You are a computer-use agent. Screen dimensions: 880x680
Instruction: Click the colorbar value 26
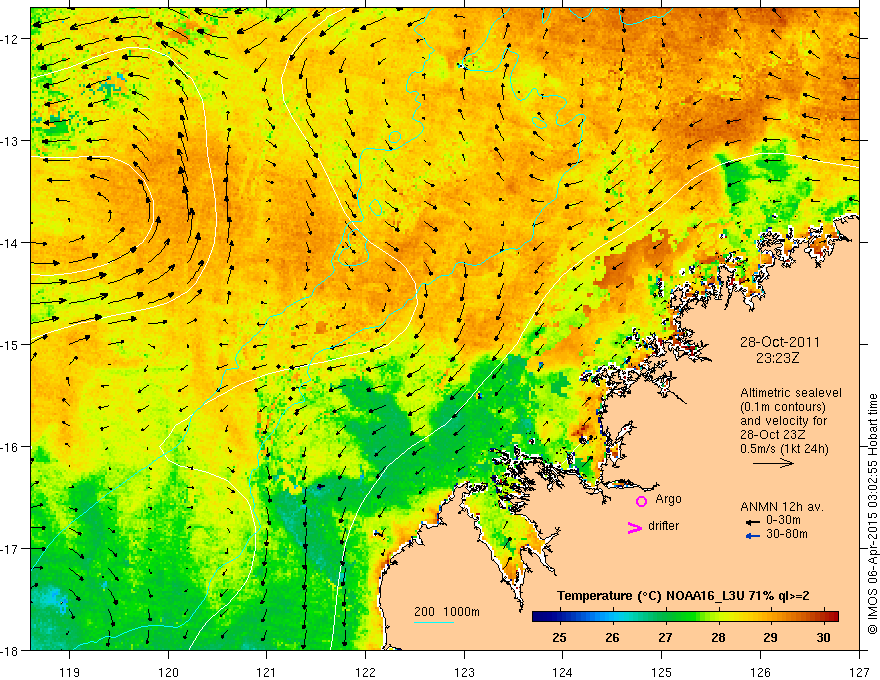click(612, 637)
